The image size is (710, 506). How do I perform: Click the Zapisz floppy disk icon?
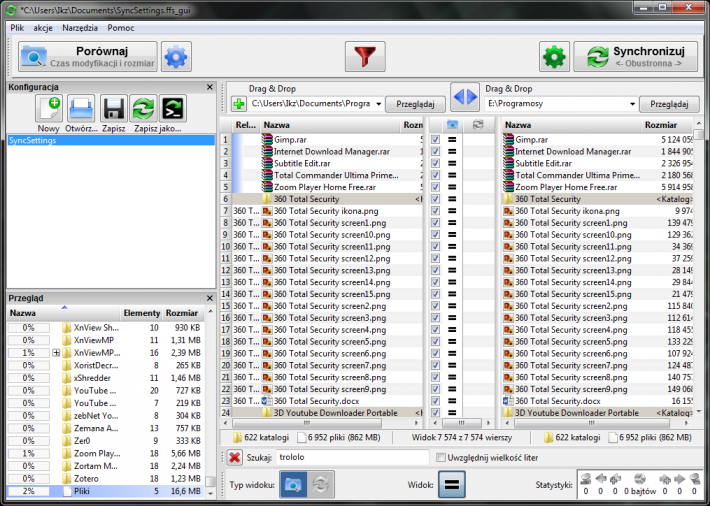[114, 109]
